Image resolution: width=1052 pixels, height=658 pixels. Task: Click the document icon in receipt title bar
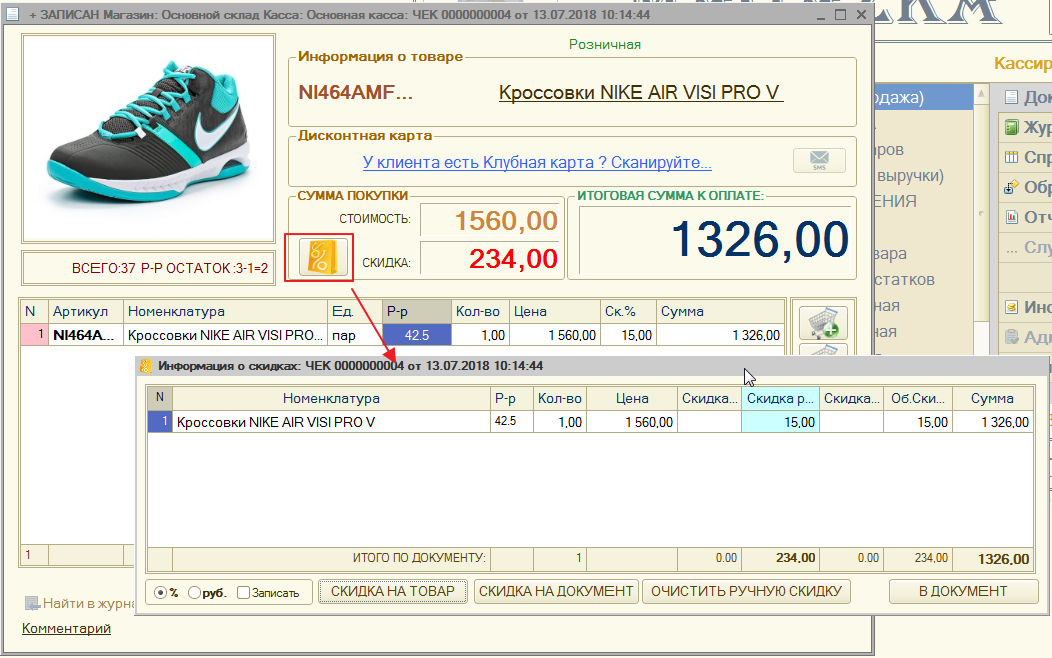[x=13, y=14]
